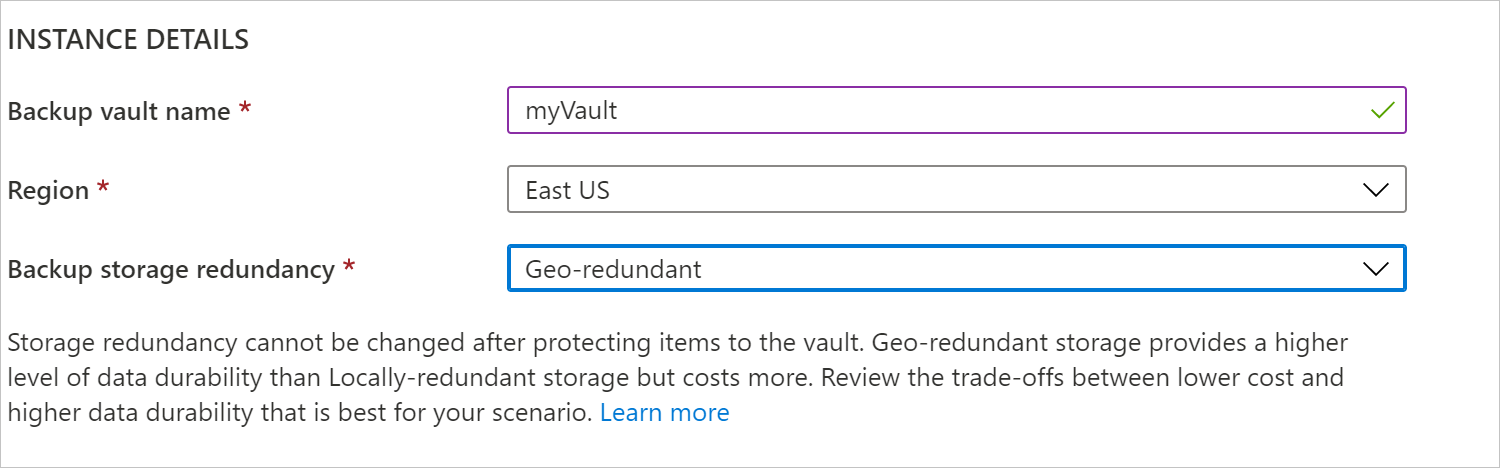The image size is (1500, 468).
Task: Click the Backup vault name input field
Action: pyautogui.click(x=940, y=111)
